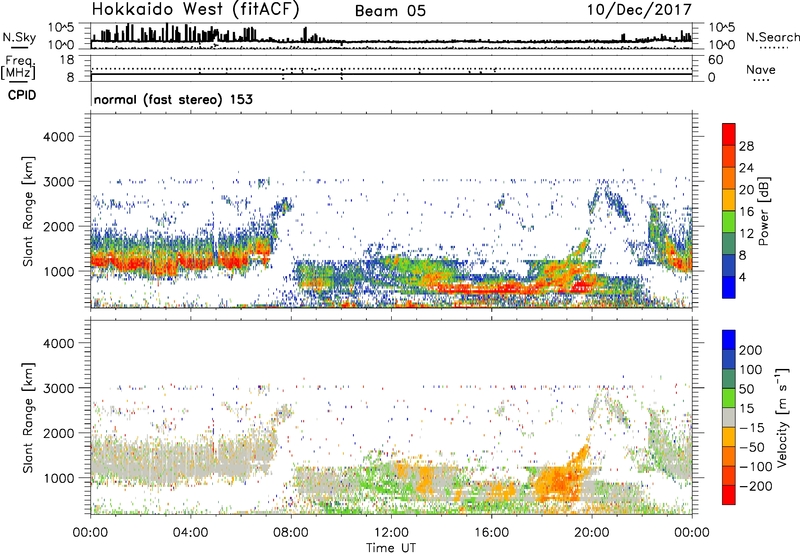Click the 'normal (fast stereo) 153' text
The image size is (800, 554).
(173, 99)
